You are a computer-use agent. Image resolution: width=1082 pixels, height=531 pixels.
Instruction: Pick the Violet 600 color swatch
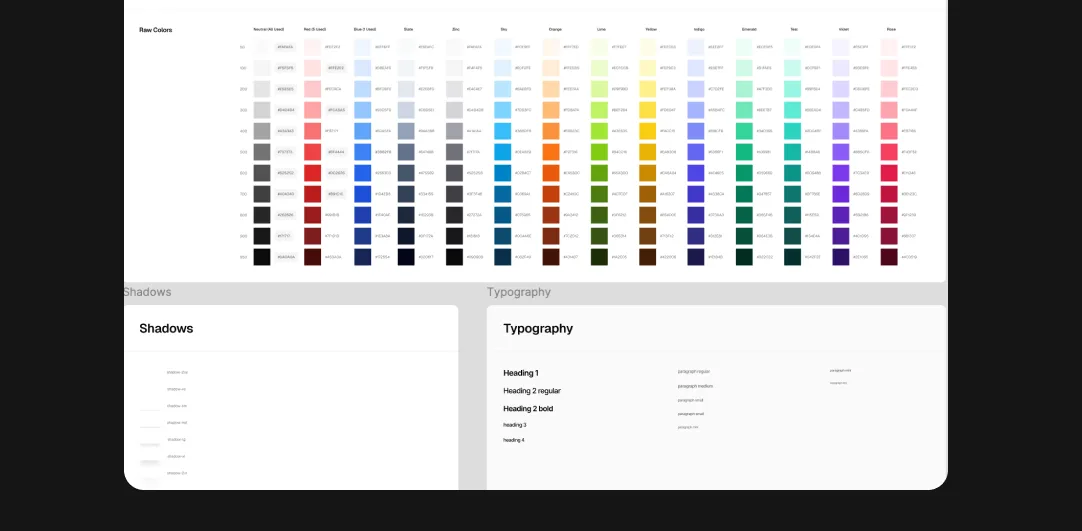pyautogui.click(x=840, y=172)
